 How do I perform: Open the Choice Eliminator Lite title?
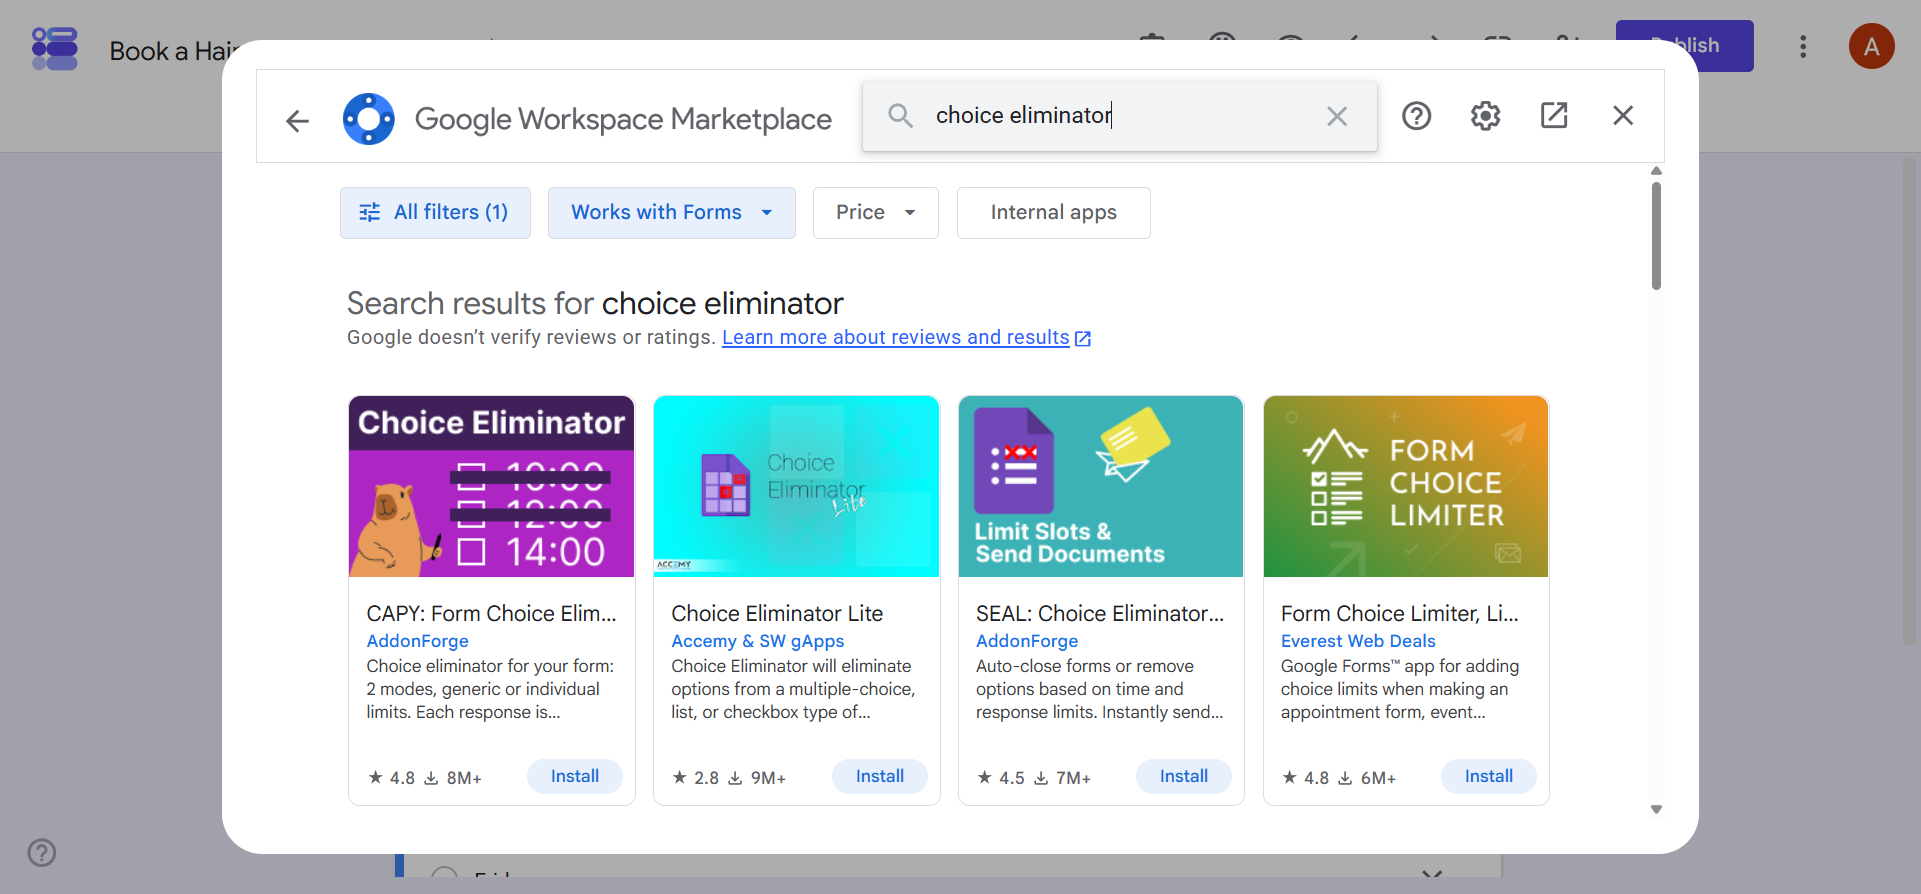tap(777, 613)
